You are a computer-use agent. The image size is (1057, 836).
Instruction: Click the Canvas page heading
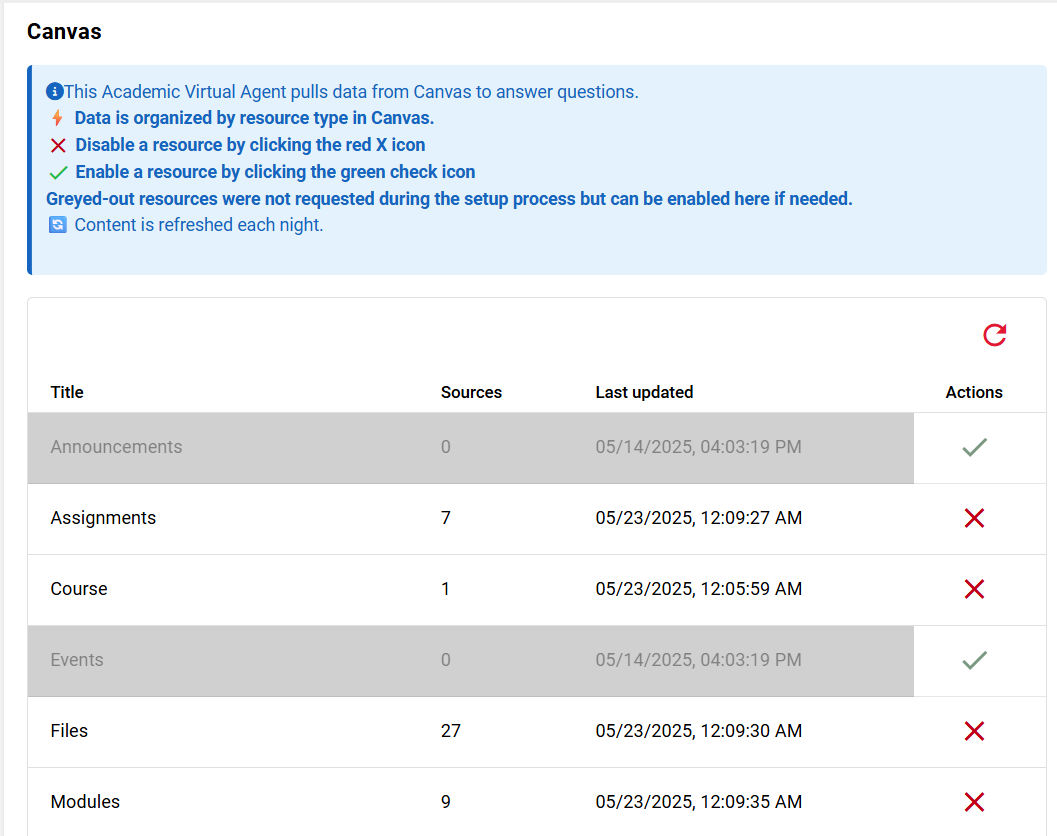click(x=64, y=32)
